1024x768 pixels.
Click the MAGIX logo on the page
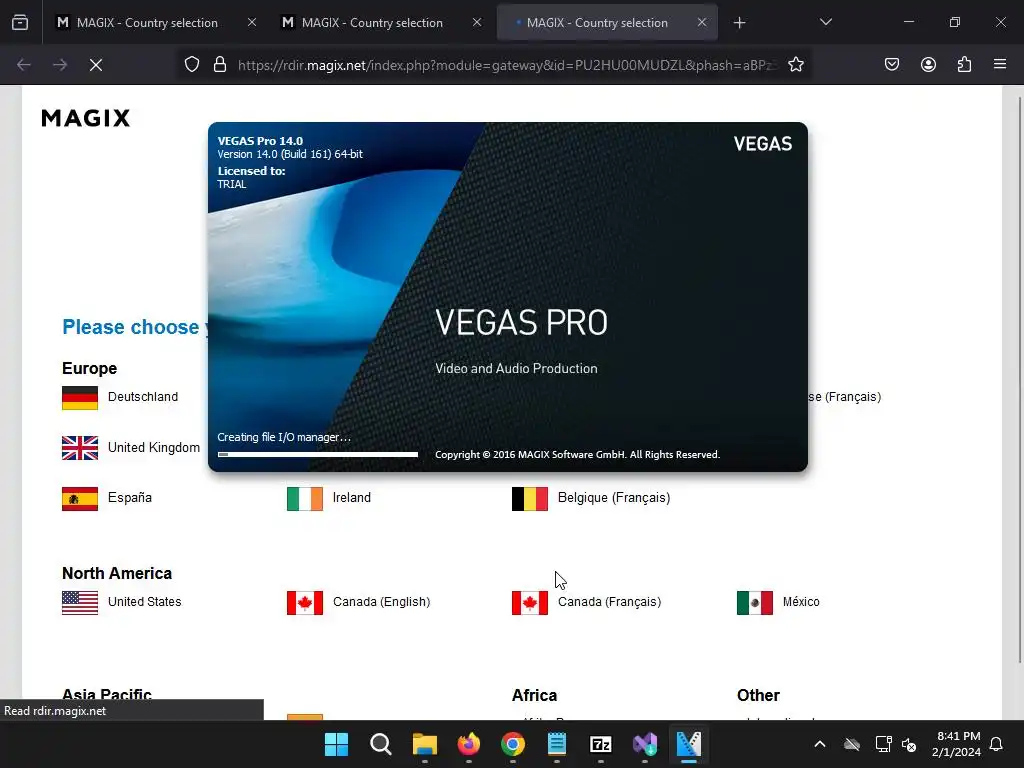click(x=86, y=118)
